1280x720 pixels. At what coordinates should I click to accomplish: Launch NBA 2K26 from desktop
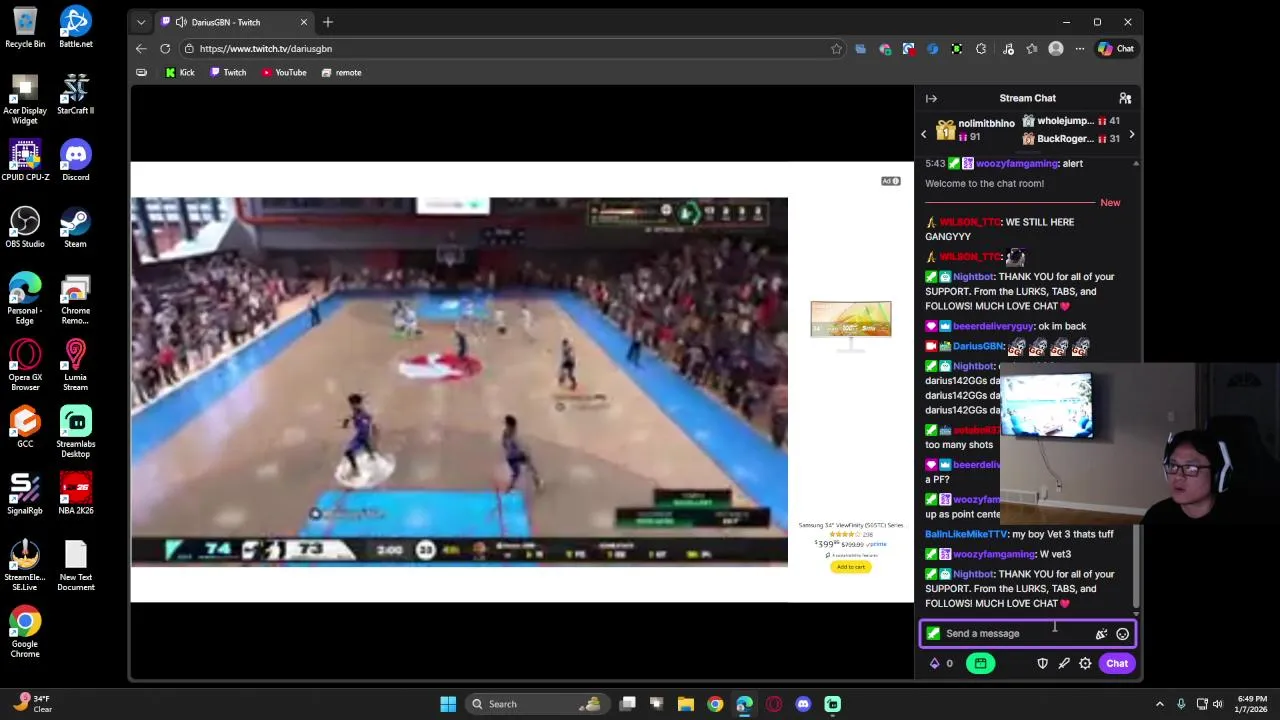click(x=75, y=494)
